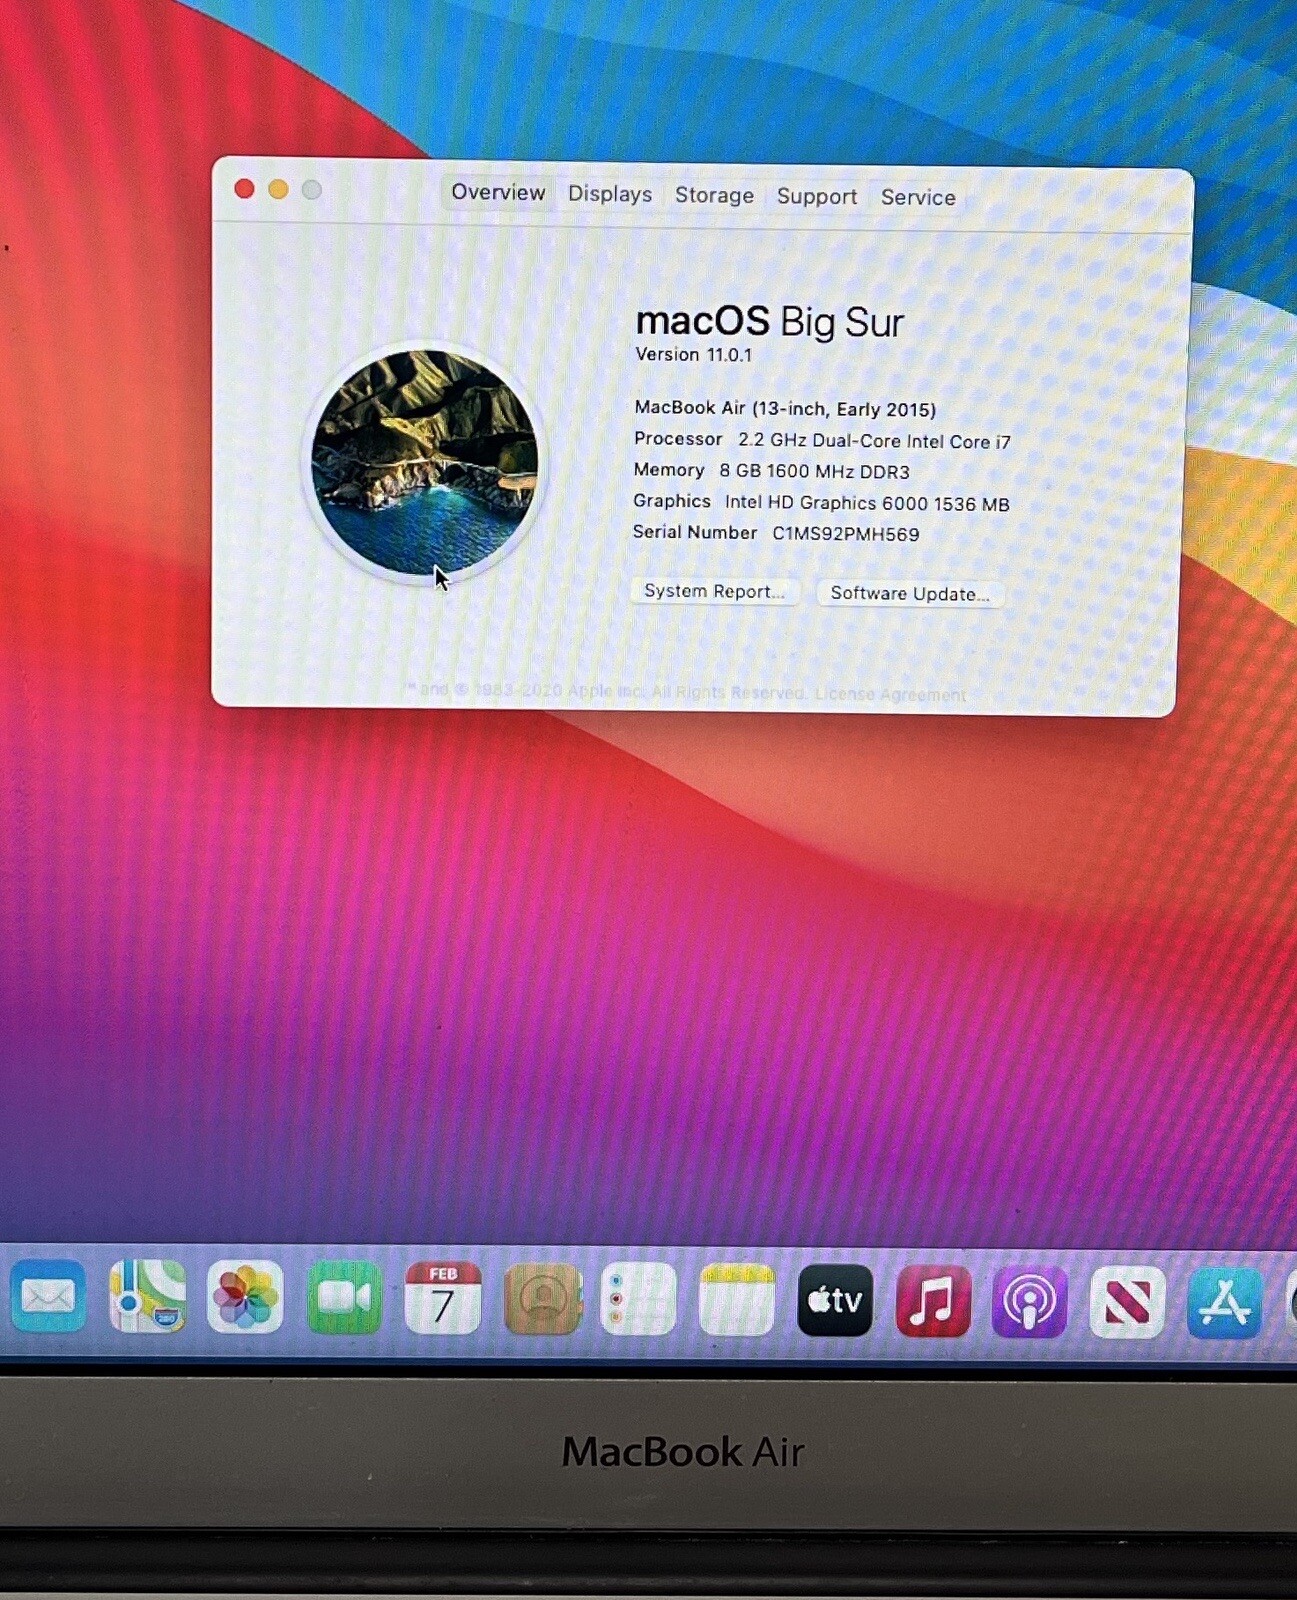1297x1600 pixels.
Task: Open the Storage tab
Action: tap(714, 195)
